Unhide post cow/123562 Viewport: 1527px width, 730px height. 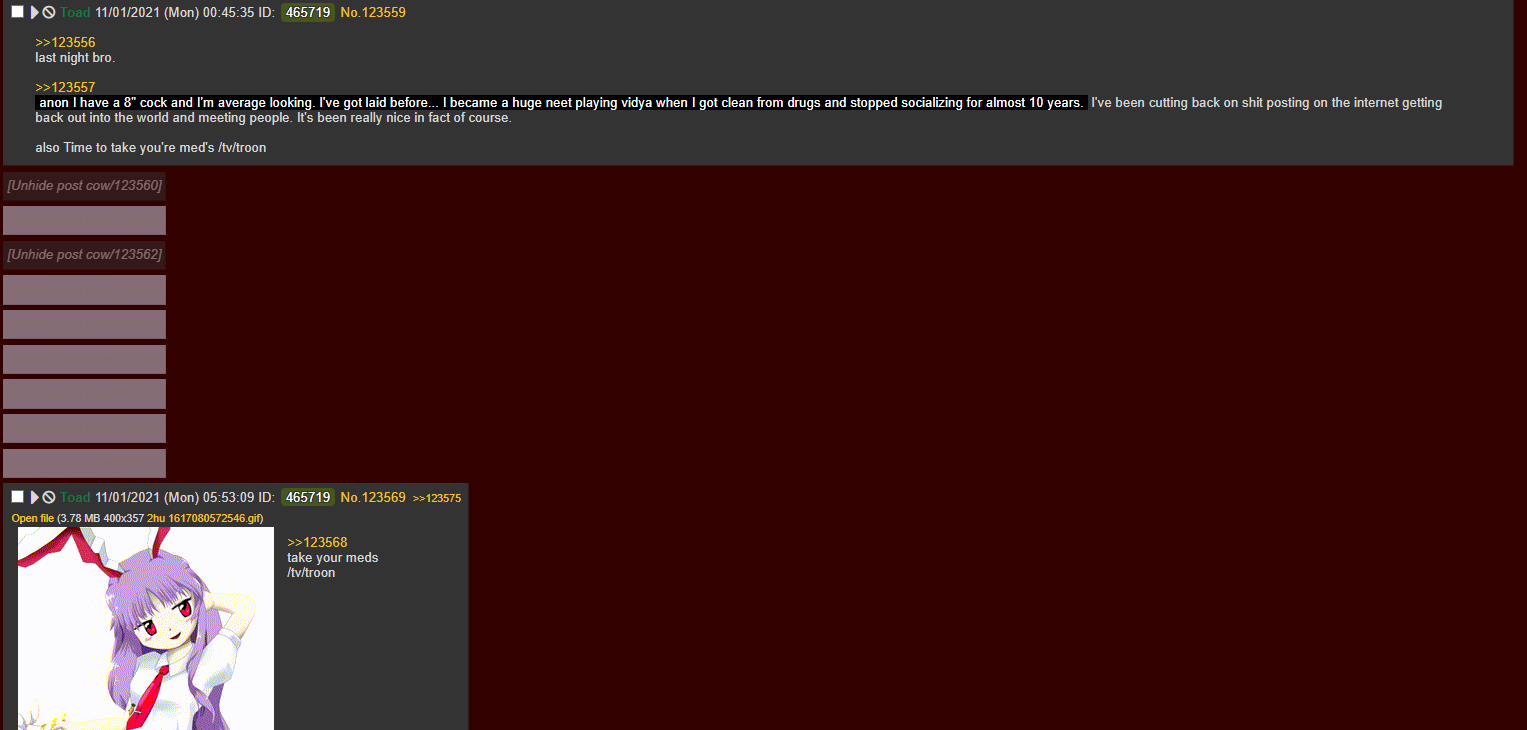click(84, 254)
